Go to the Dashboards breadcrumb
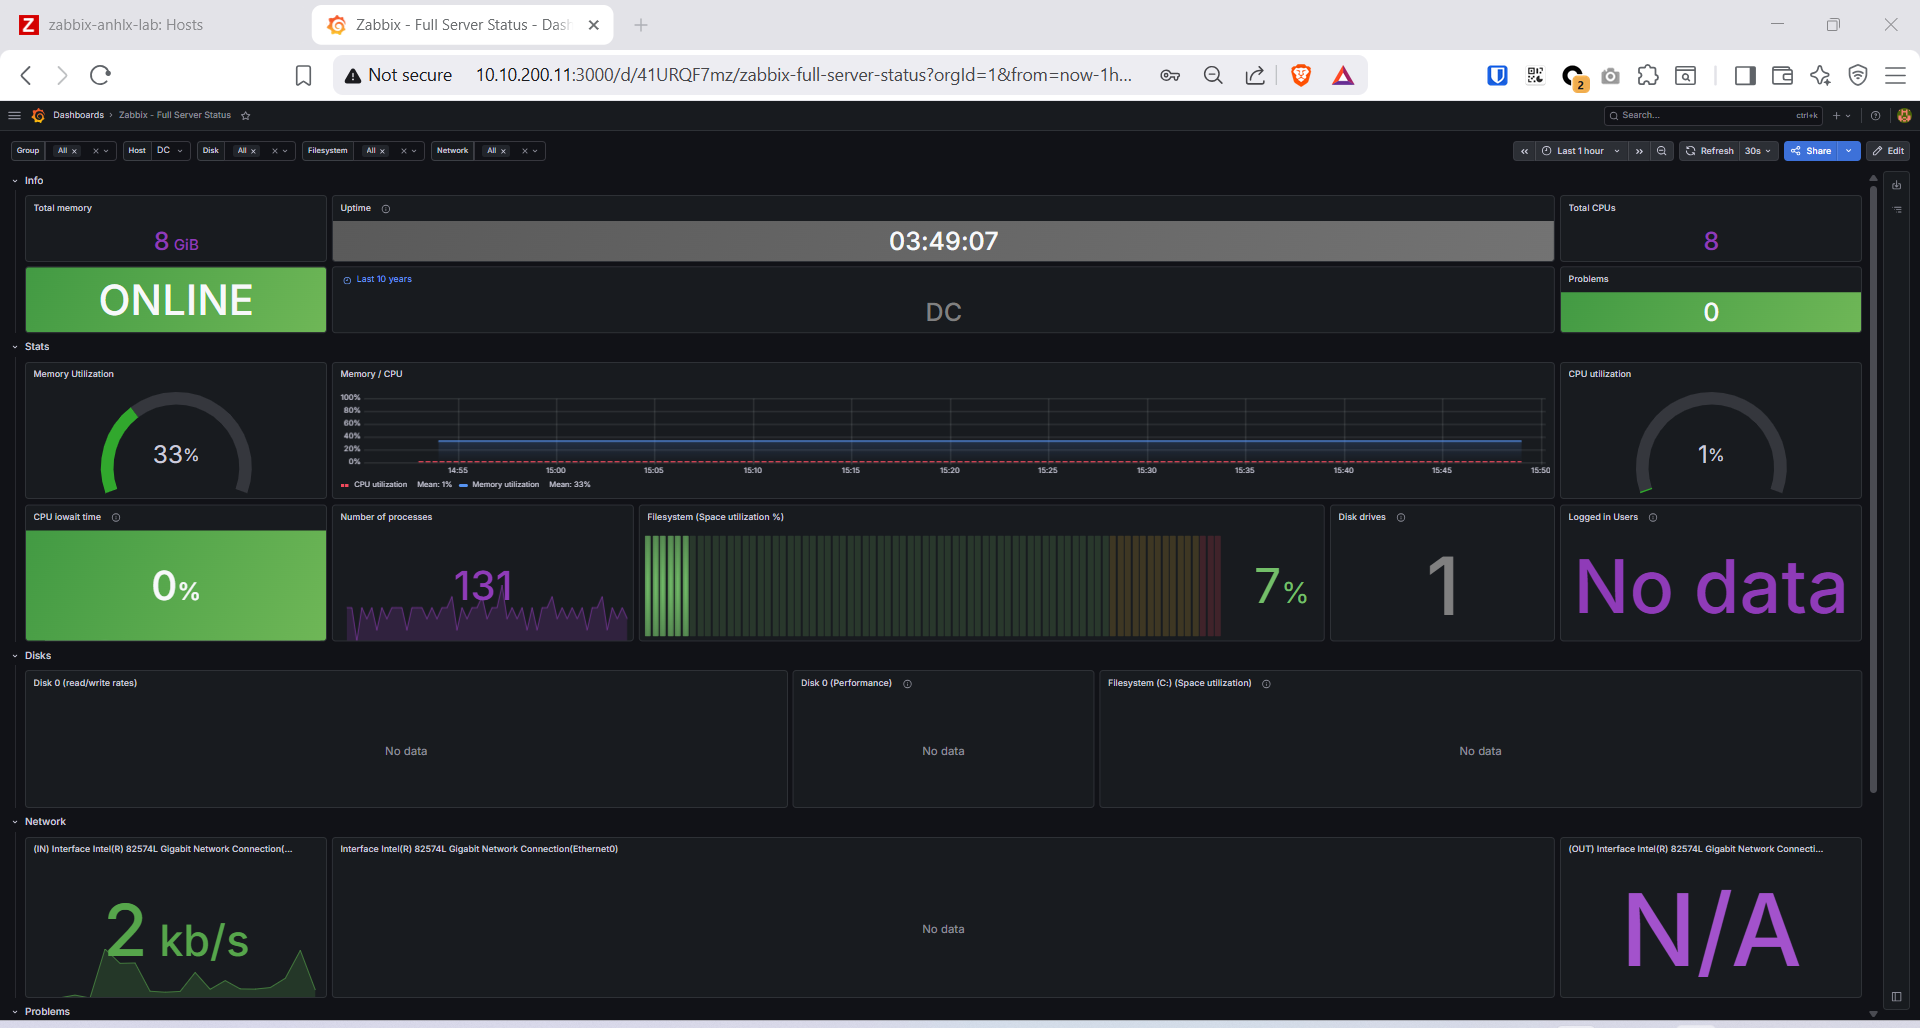This screenshot has height=1028, width=1920. click(x=78, y=115)
